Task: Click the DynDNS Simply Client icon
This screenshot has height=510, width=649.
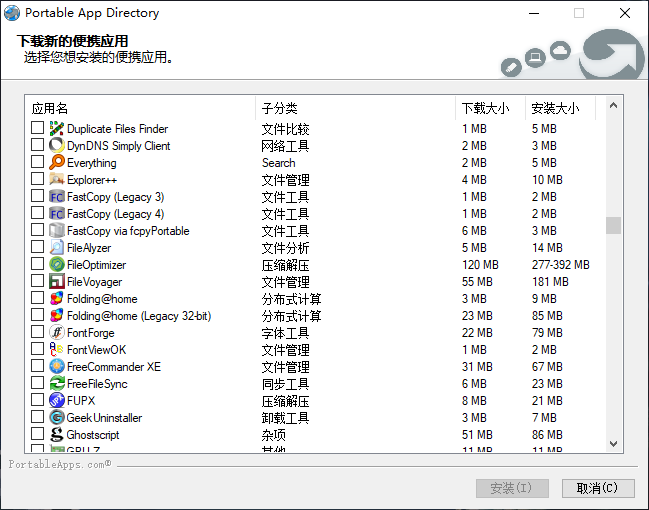Action: coord(57,146)
